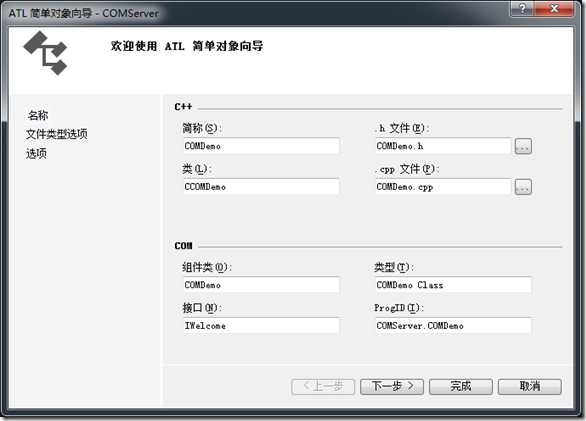Click the .cpp 文件(P) label
The width and height of the screenshot is (586, 421).
click(407, 169)
